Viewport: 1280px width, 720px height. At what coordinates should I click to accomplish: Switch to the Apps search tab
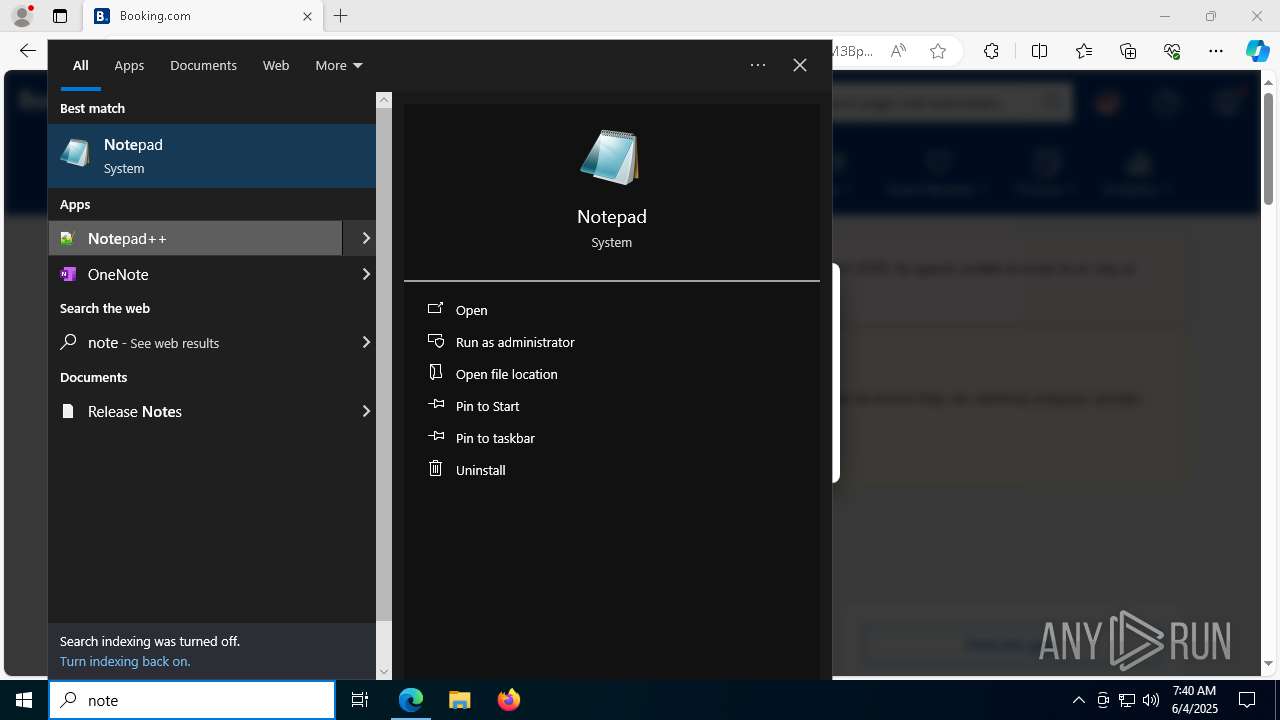click(129, 65)
